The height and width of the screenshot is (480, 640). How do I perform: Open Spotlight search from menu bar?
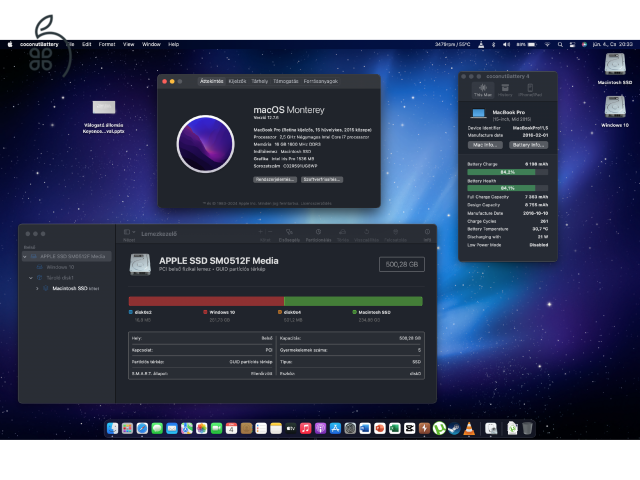pos(560,44)
